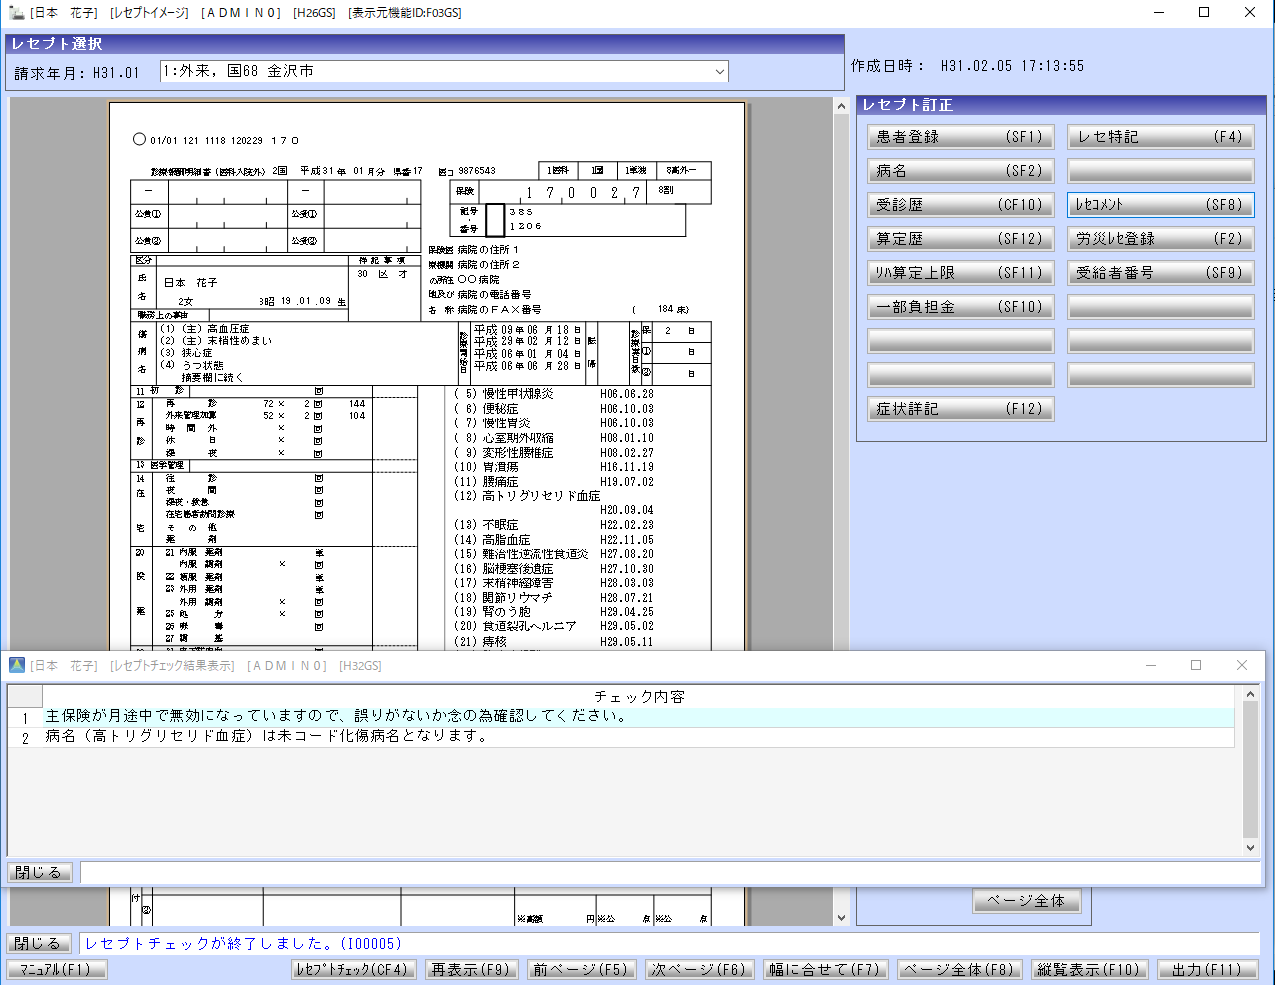Click 出力 (F11) to print output

point(1207,969)
